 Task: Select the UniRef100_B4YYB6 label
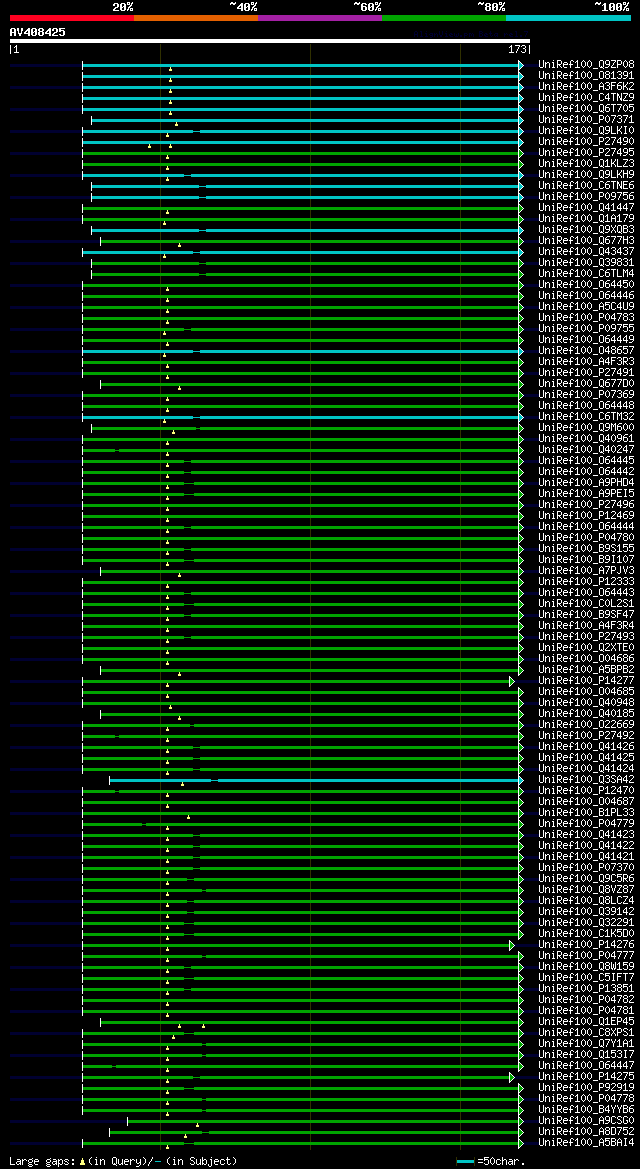586,1109
